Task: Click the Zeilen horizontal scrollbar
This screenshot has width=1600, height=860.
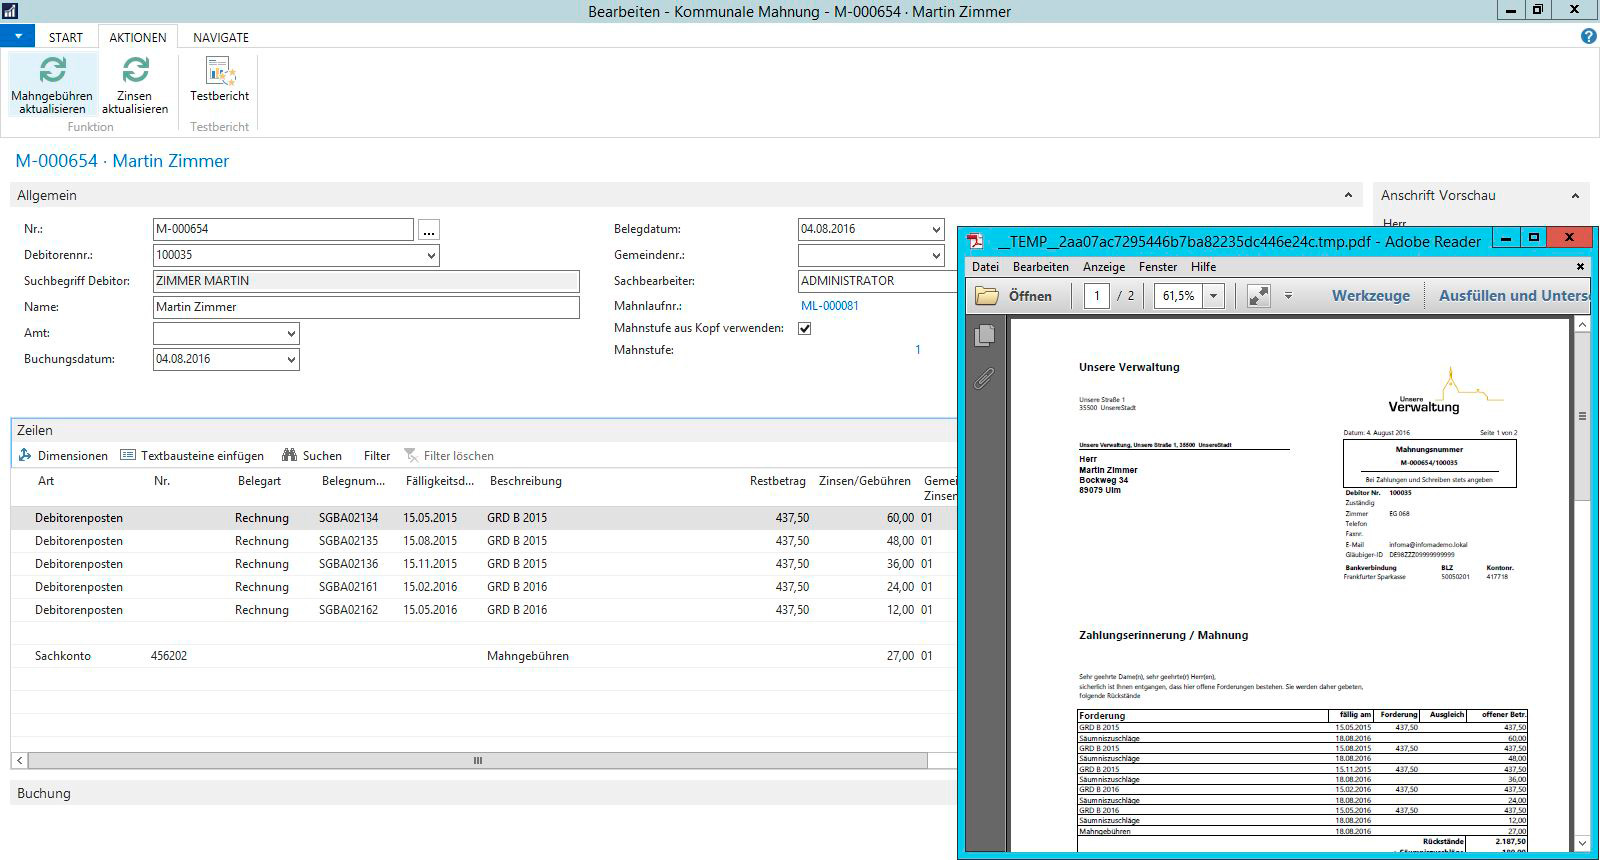Action: (477, 761)
